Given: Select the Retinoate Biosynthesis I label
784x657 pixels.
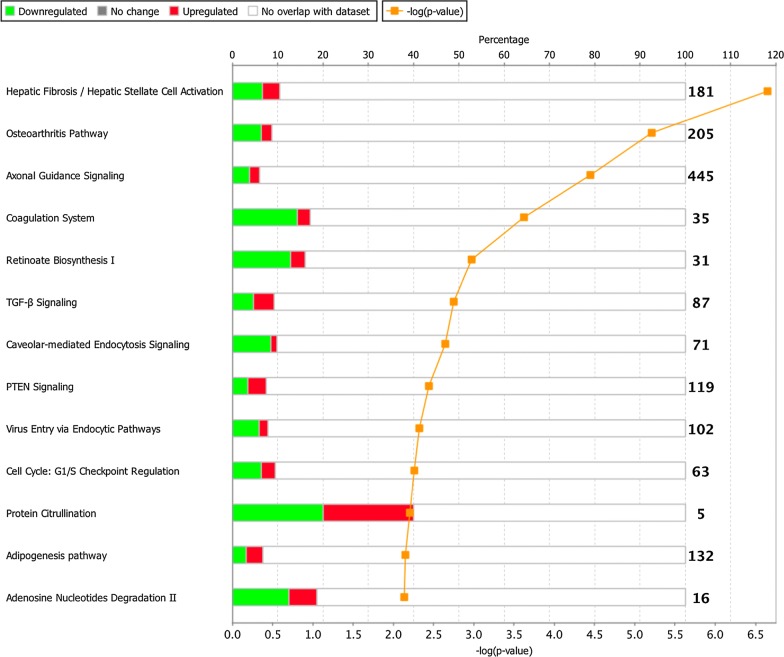Looking at the screenshot, I should coord(60,260).
